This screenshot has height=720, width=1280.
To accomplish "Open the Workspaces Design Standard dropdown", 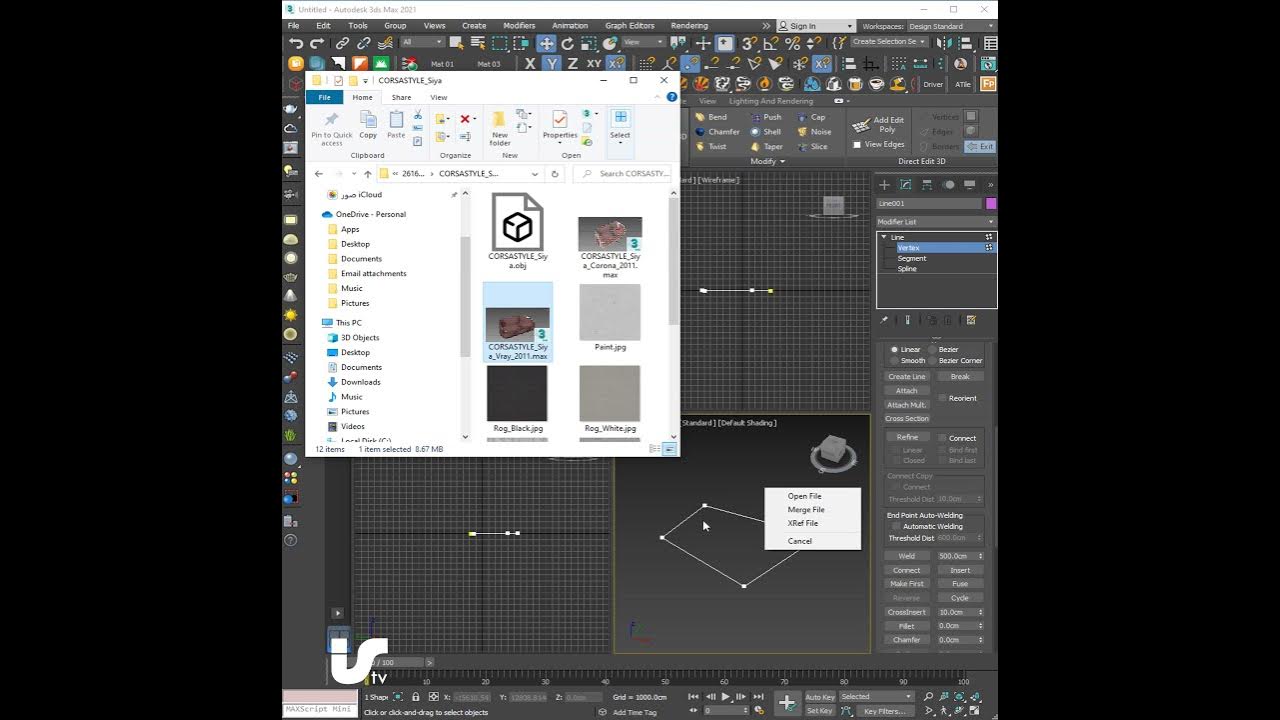I will pos(951,26).
